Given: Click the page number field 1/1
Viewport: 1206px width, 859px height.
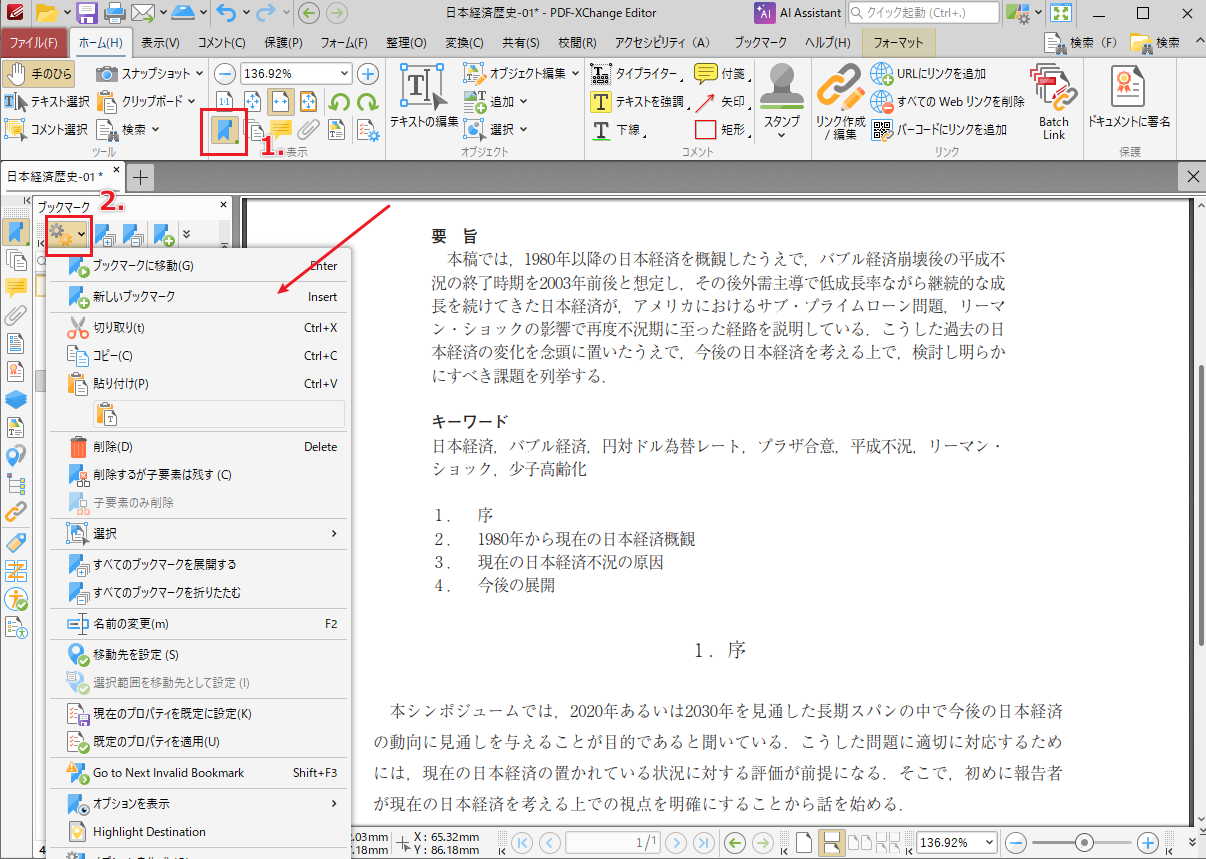Looking at the screenshot, I should tap(612, 843).
